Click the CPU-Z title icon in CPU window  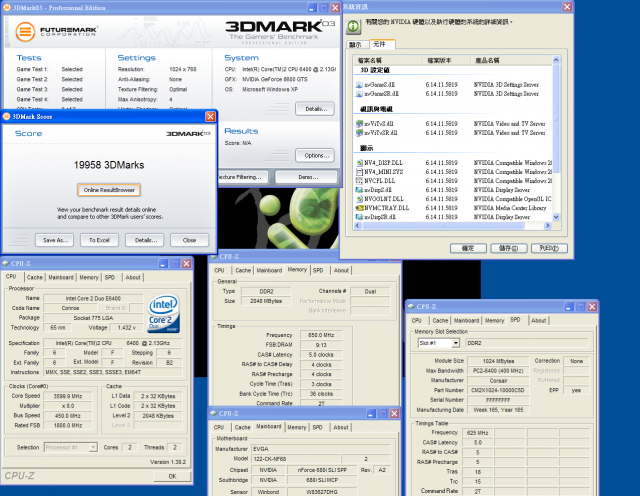tap(6, 264)
